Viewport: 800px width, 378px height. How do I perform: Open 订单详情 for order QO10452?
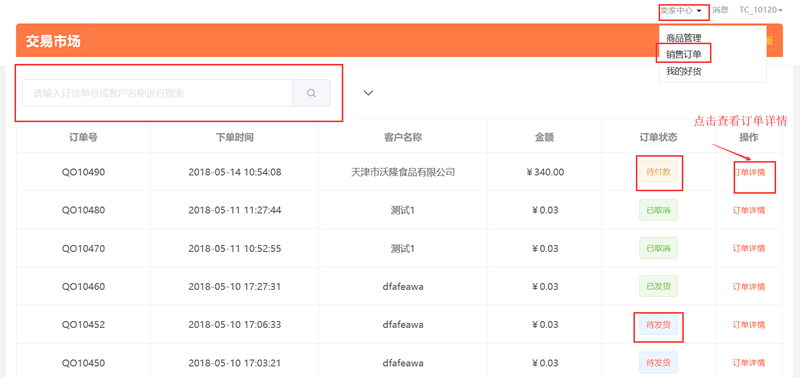[749, 325]
